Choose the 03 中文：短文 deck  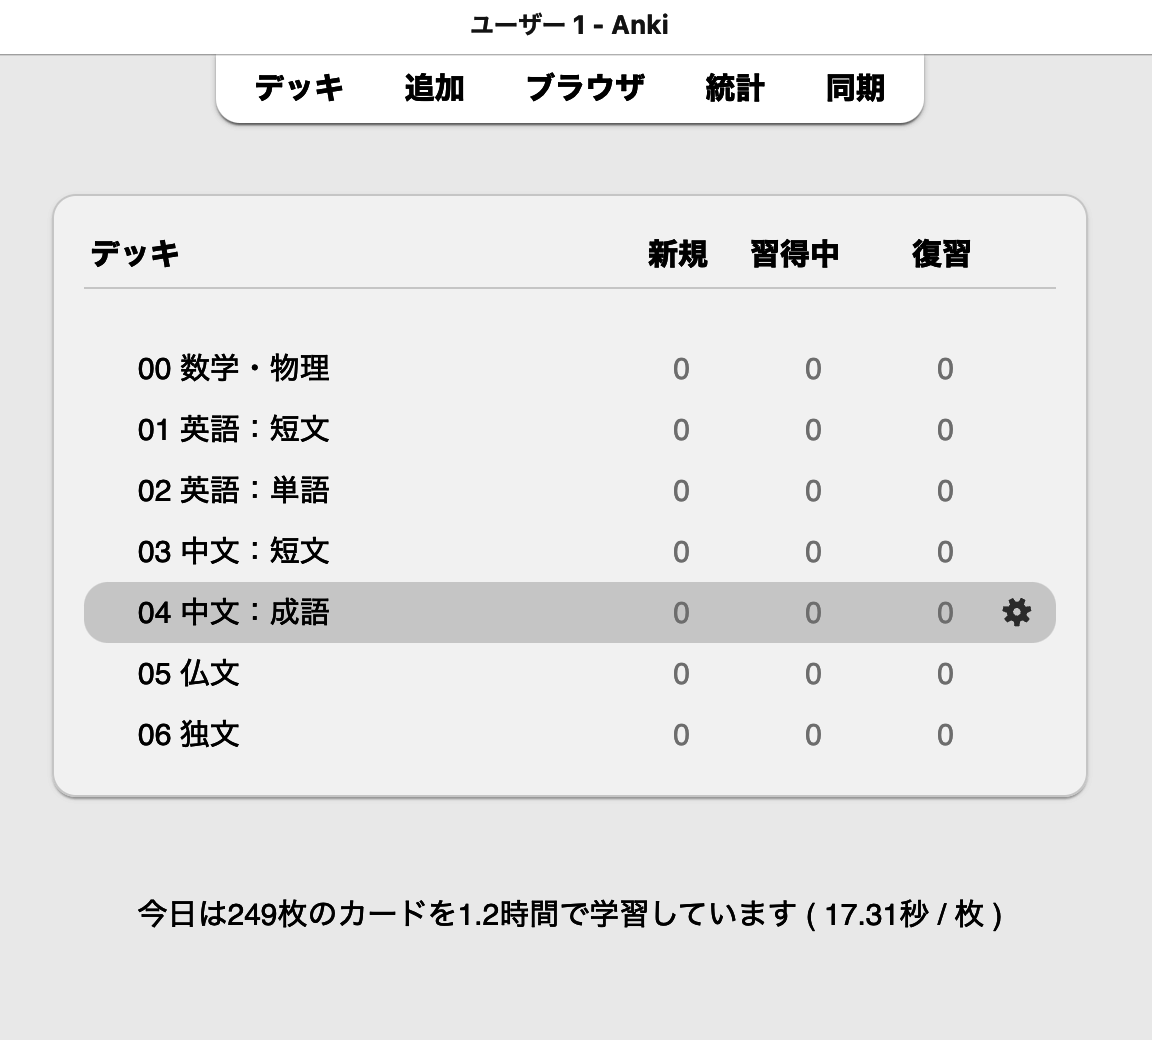click(x=233, y=552)
